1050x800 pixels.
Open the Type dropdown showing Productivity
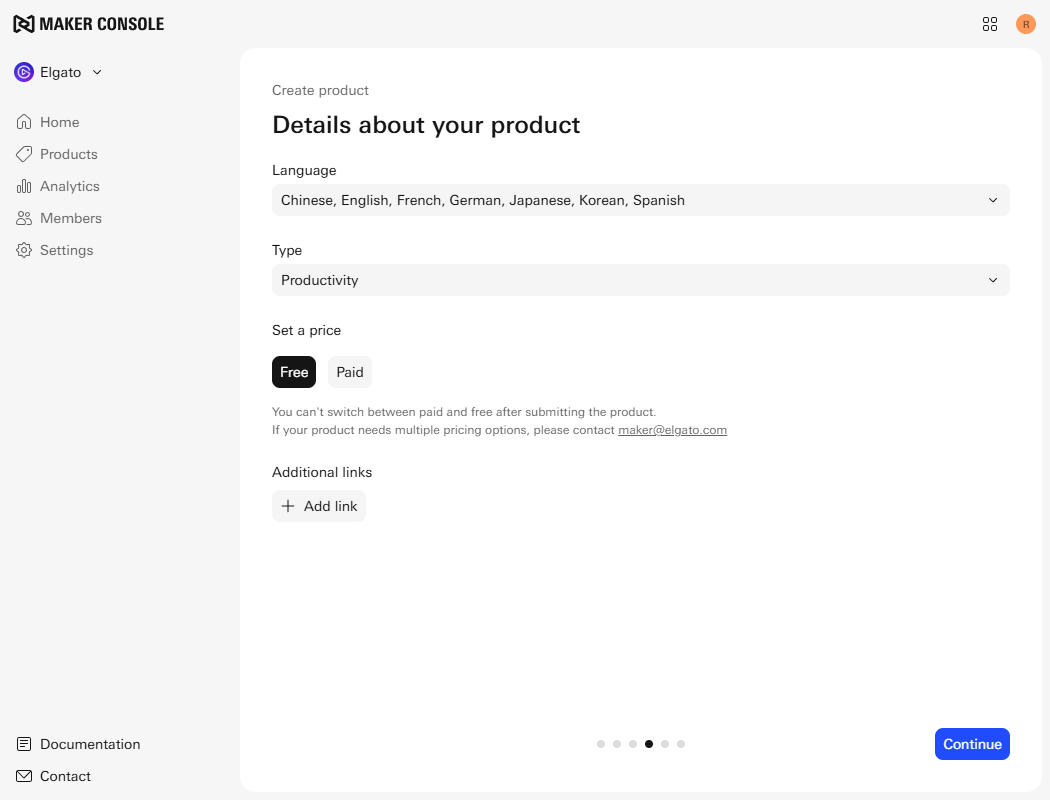coord(640,280)
